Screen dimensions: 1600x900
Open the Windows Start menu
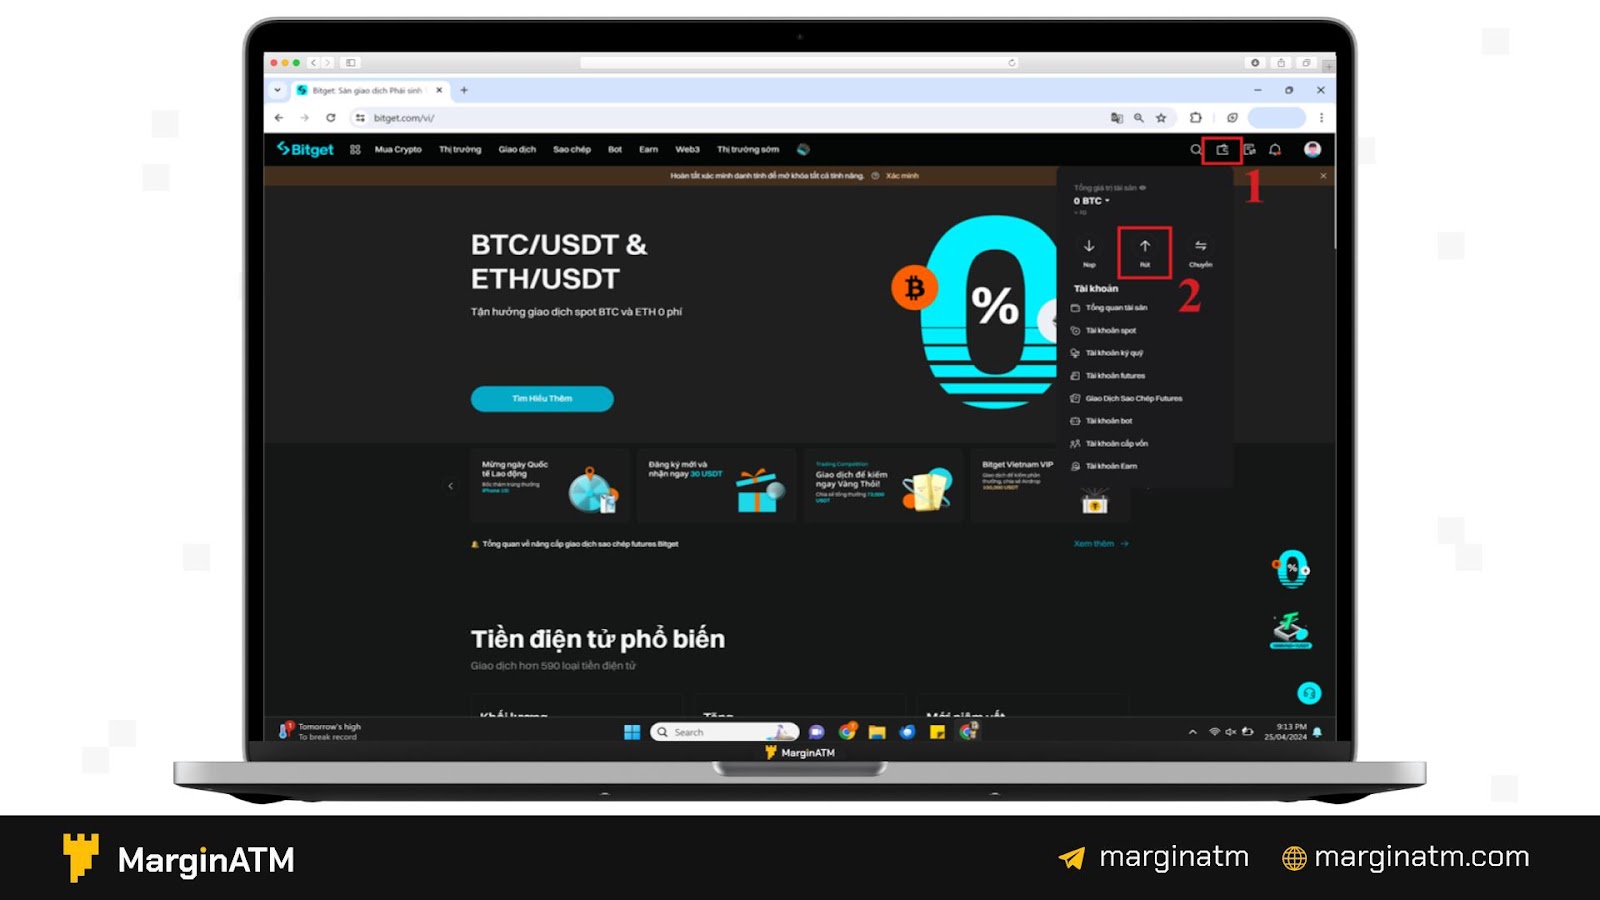(x=632, y=732)
